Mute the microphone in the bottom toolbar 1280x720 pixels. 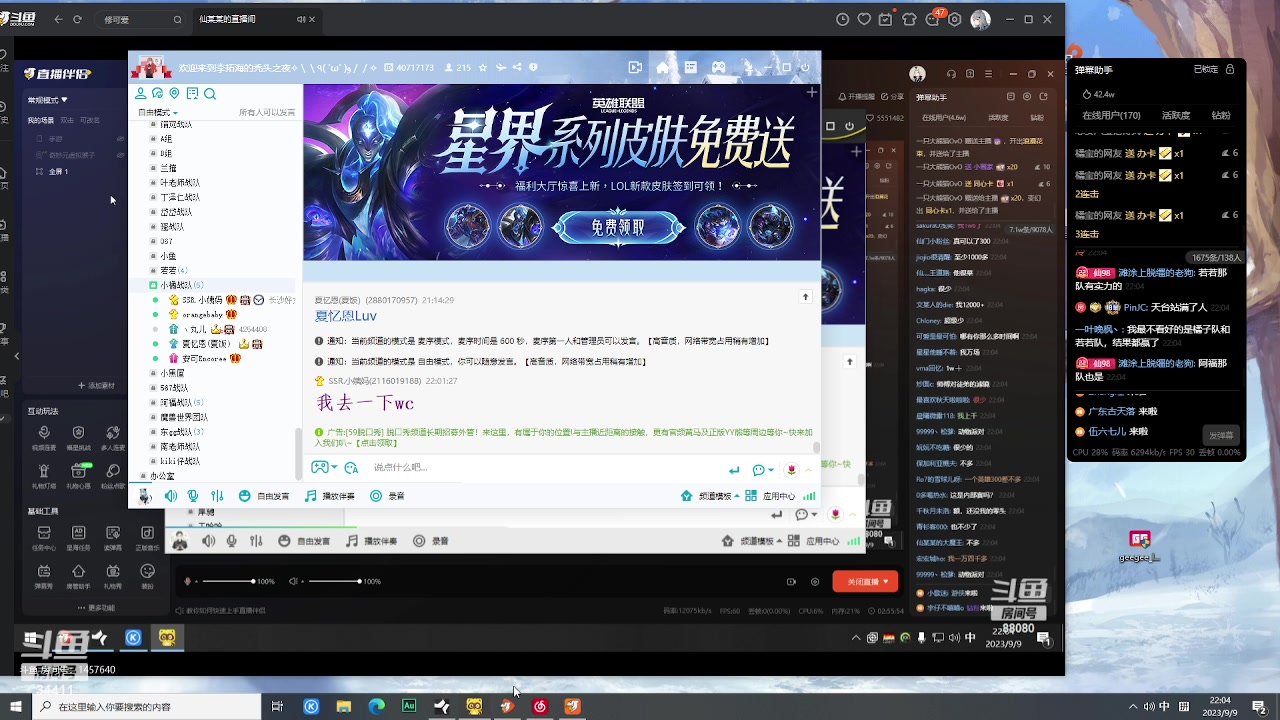coord(231,541)
